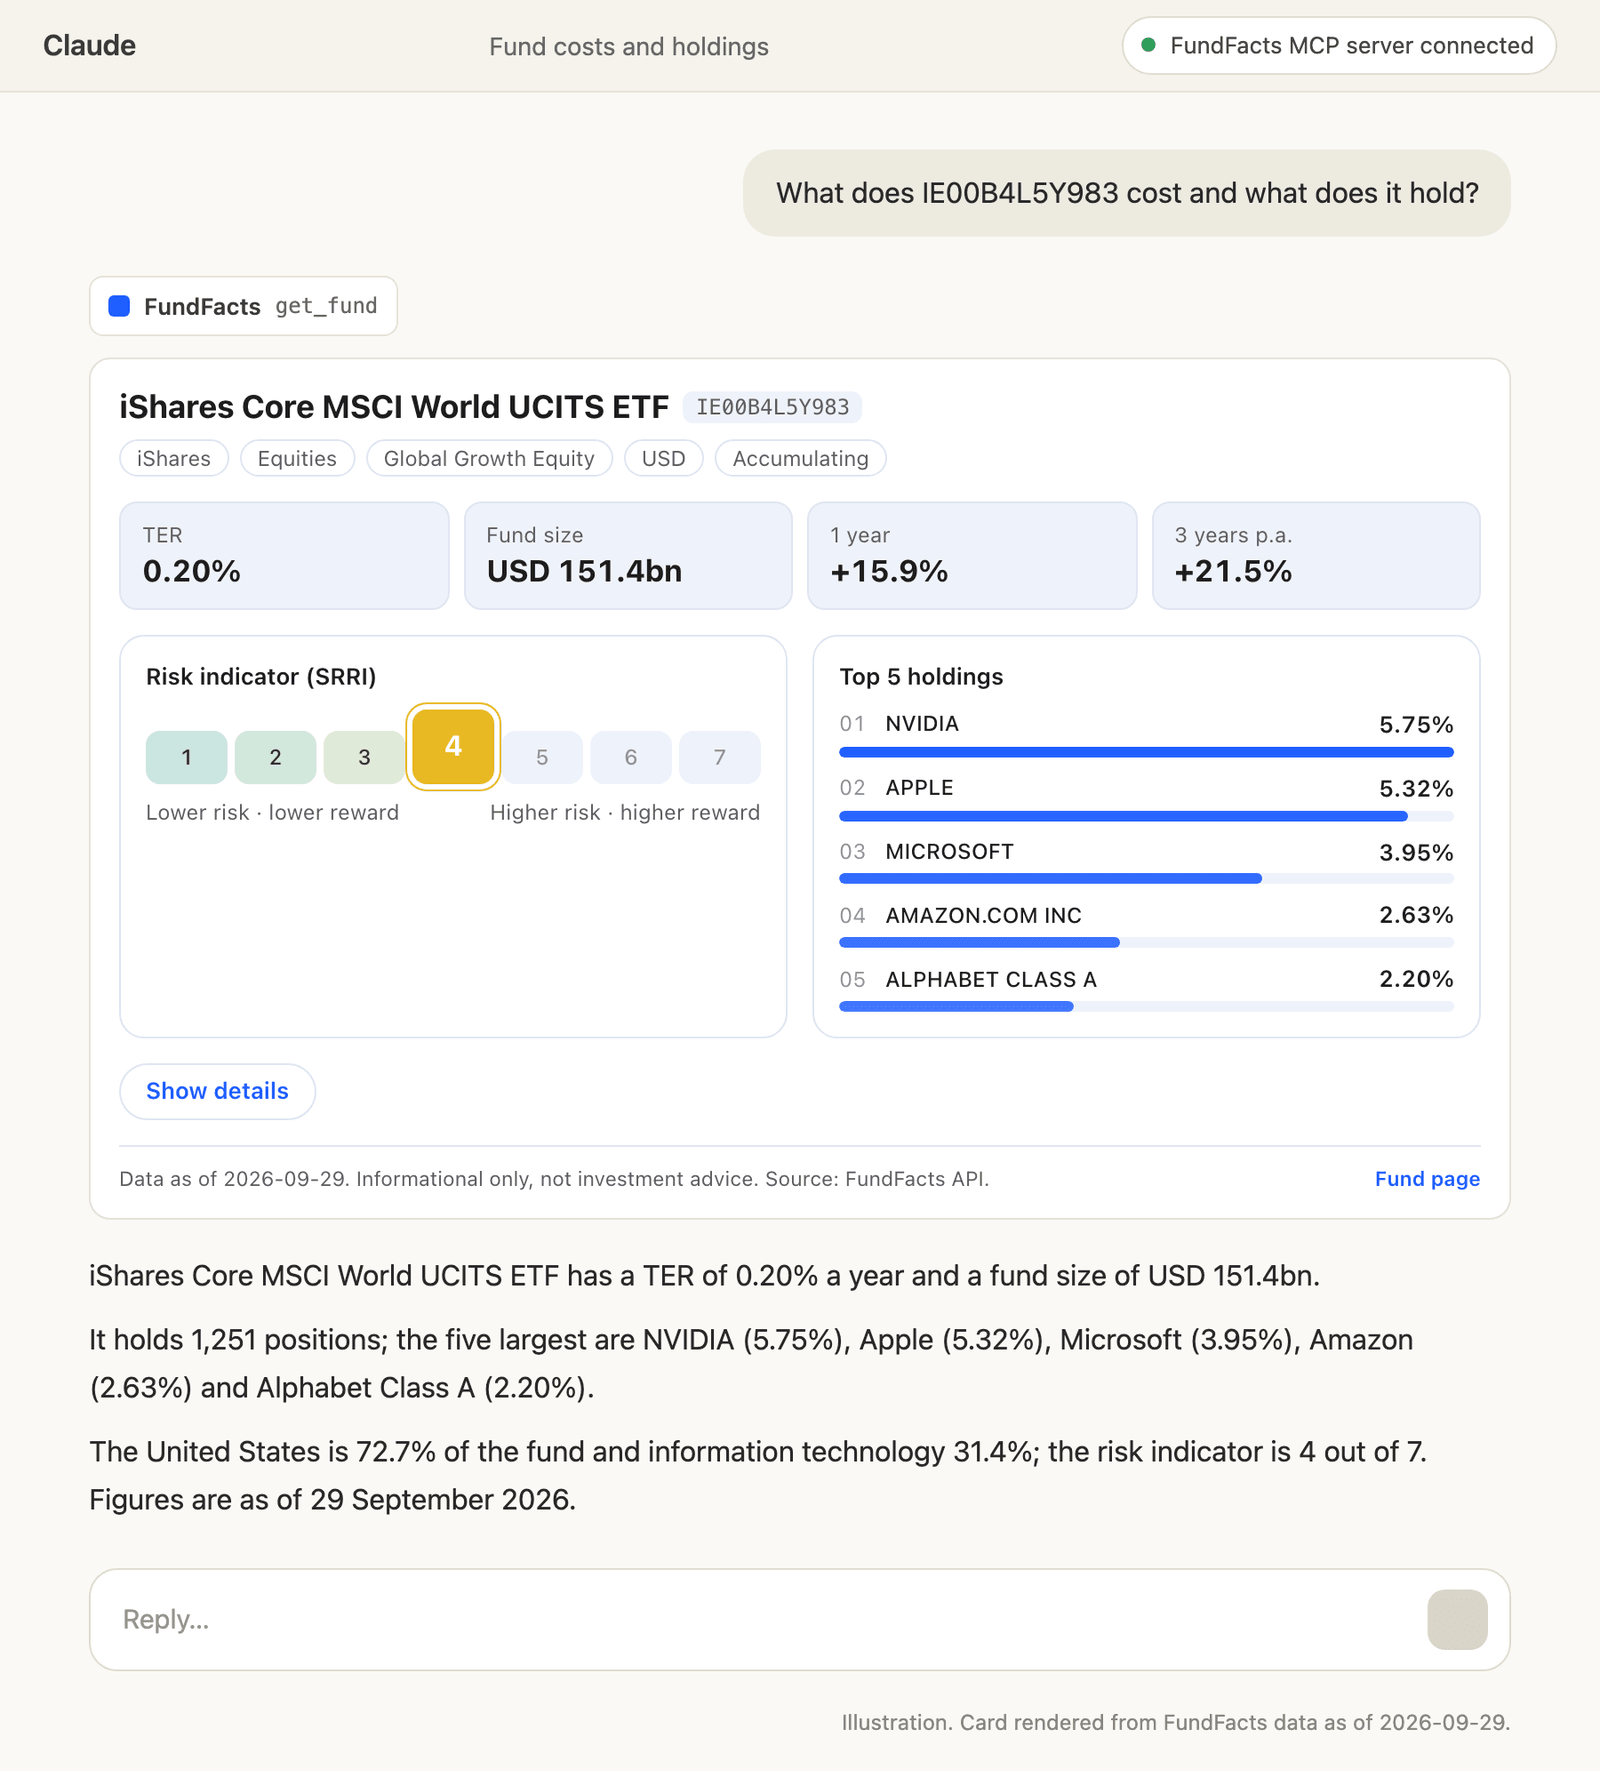Click risk level 6 box
The image size is (1600, 1771).
click(x=631, y=757)
